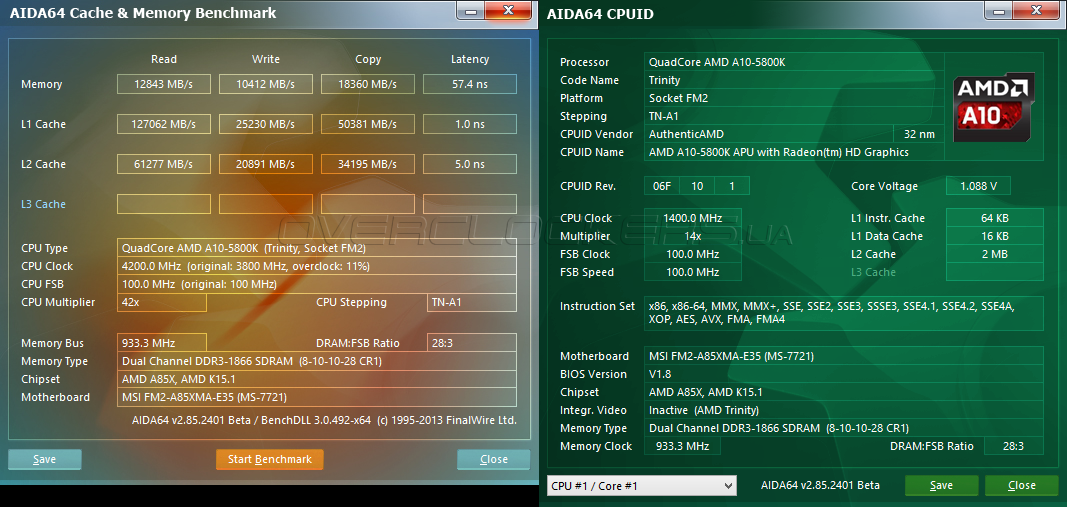Click Start Benchmark button
This screenshot has height=507, width=1067.
[x=269, y=459]
